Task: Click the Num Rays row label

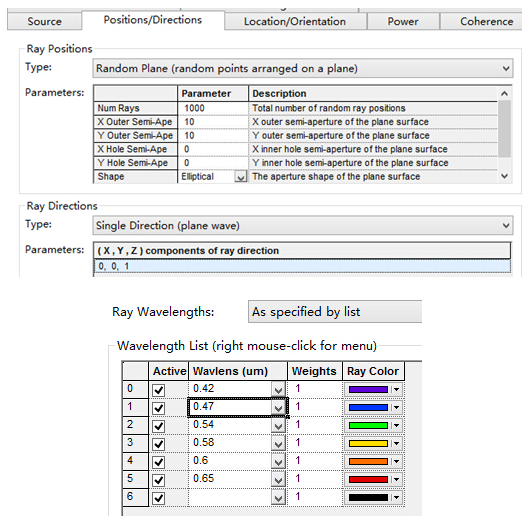Action: point(136,108)
